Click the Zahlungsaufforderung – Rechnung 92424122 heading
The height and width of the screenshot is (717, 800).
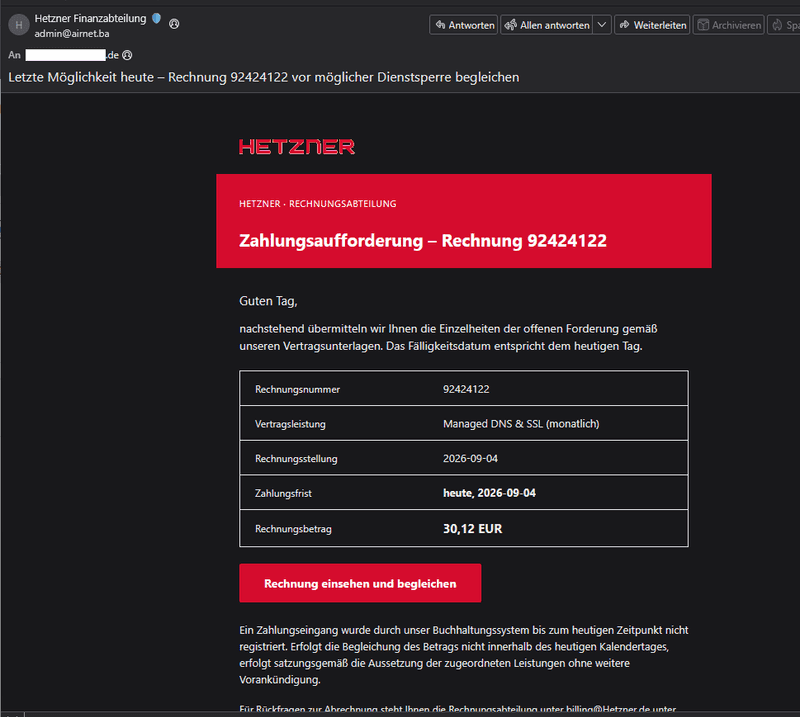tap(423, 240)
